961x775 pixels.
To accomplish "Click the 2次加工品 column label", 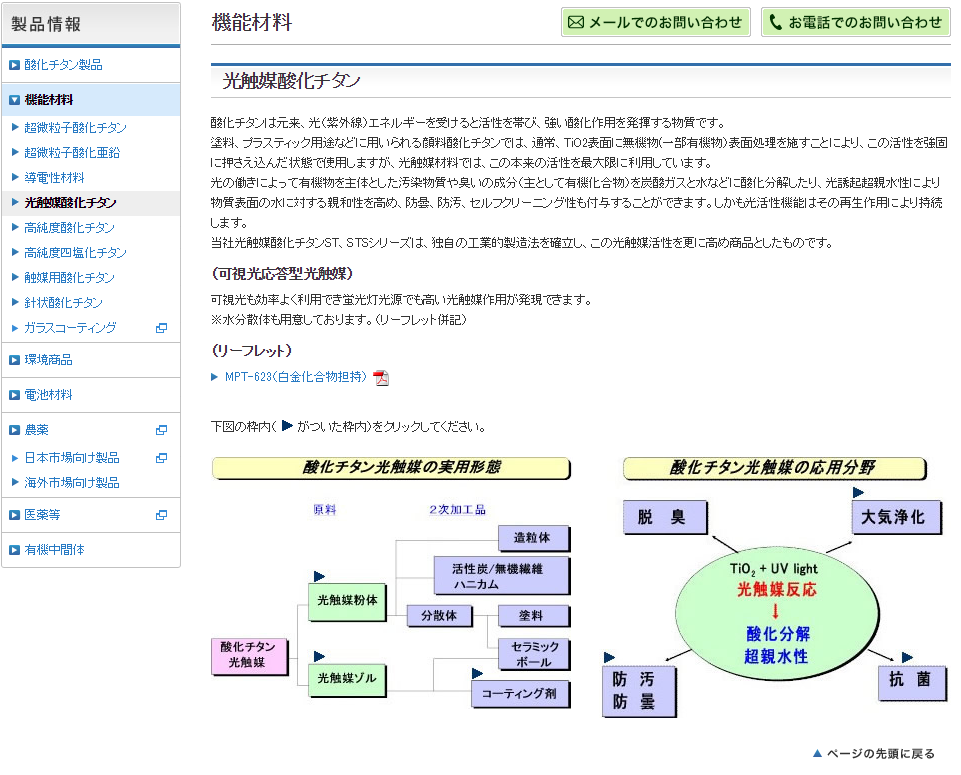I will (457, 510).
